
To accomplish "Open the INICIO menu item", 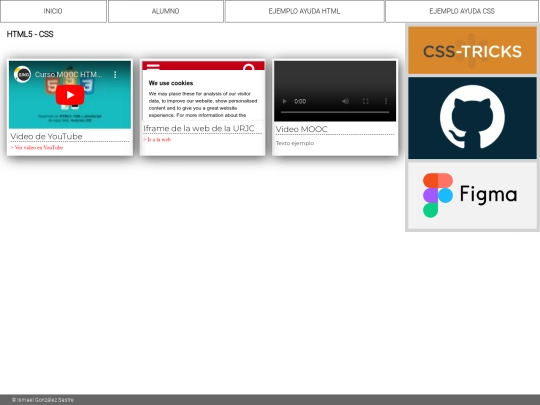I will coord(53,11).
